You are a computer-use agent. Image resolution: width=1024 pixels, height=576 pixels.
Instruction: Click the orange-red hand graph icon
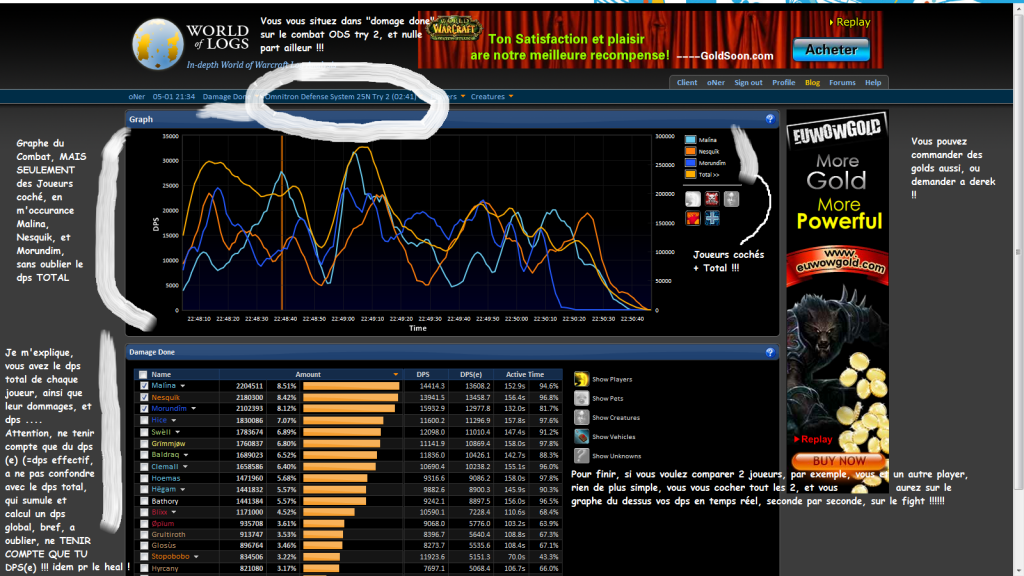pyautogui.click(x=693, y=218)
